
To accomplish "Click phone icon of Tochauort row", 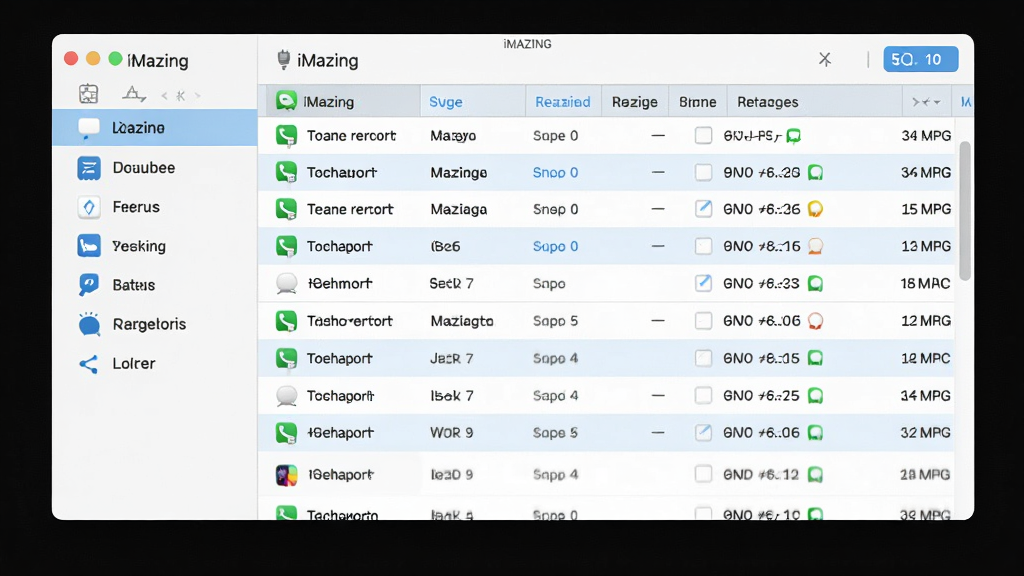I will (x=286, y=172).
